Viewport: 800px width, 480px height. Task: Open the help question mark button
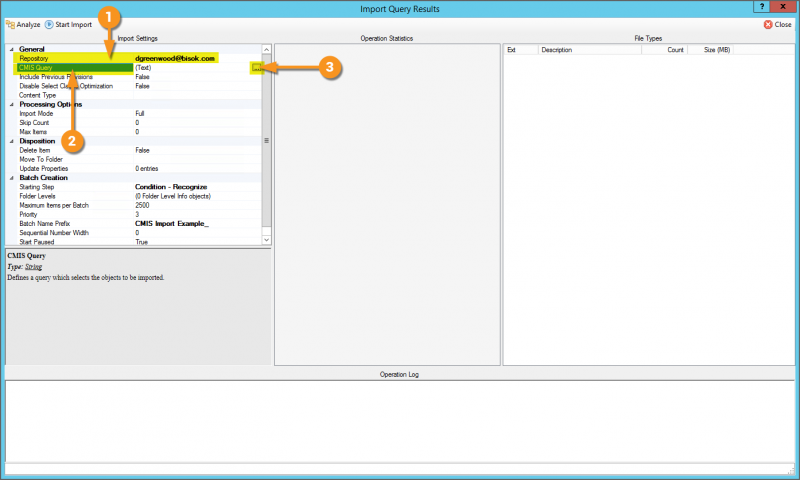point(762,7)
